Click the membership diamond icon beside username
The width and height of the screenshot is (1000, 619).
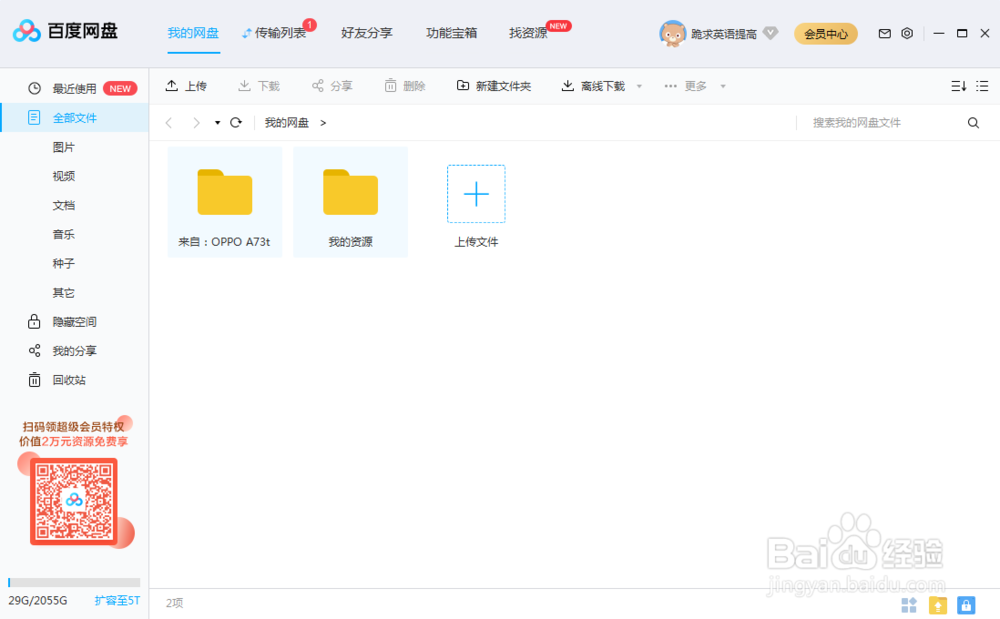point(770,33)
